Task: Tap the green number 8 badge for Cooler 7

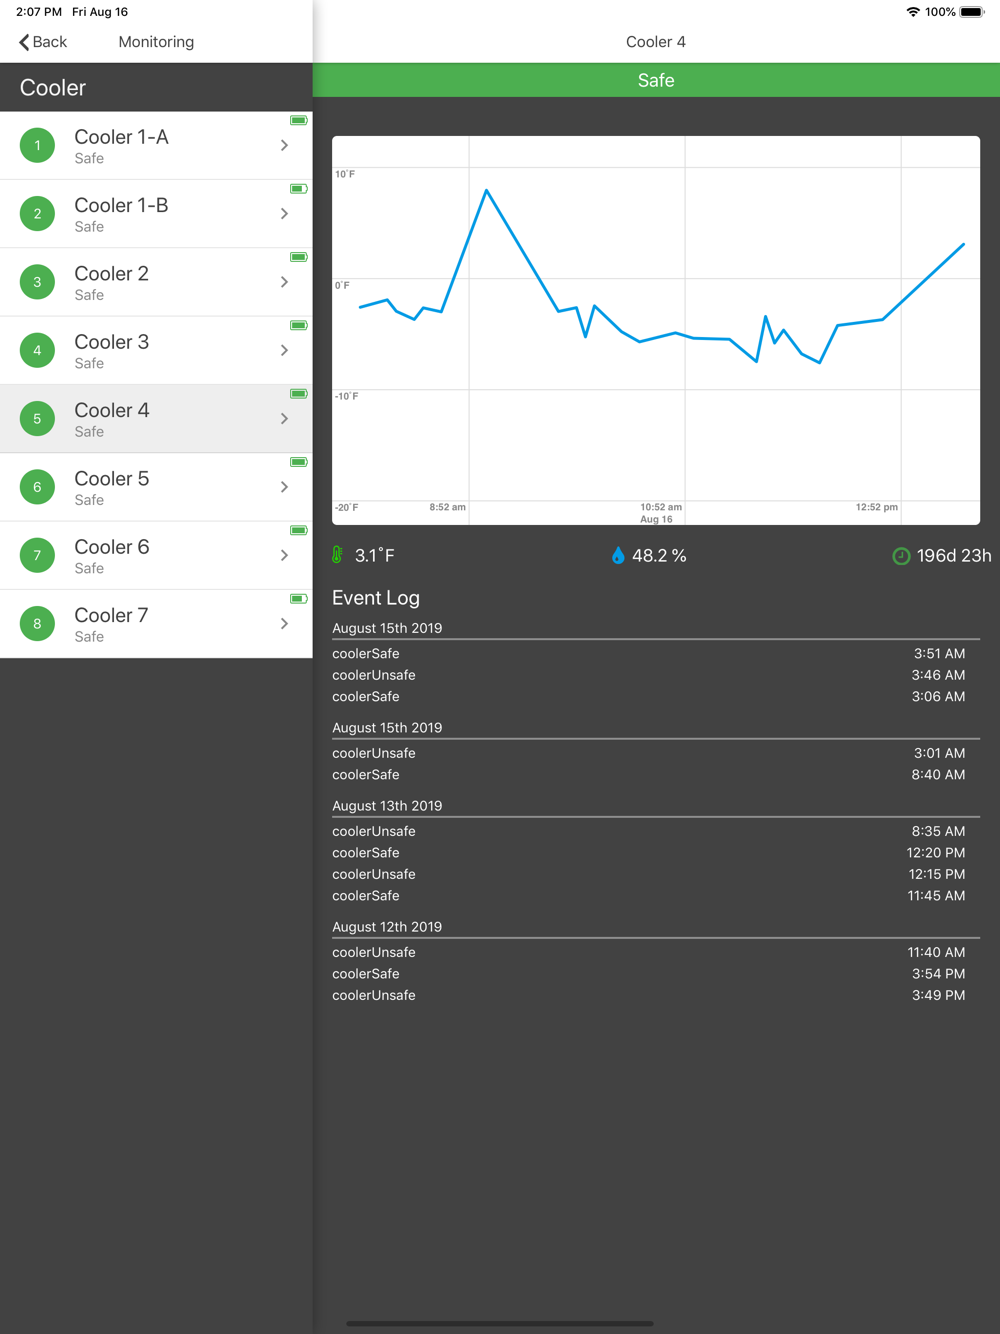Action: pos(38,624)
